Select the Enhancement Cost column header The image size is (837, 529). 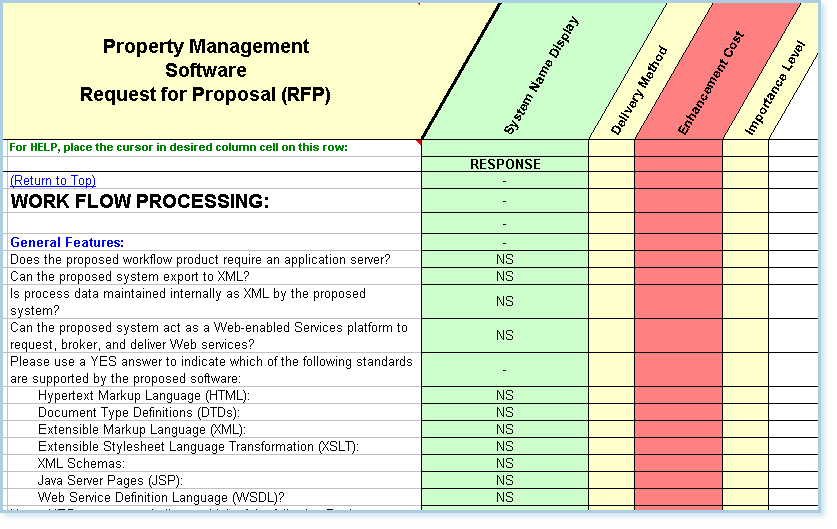pos(710,83)
